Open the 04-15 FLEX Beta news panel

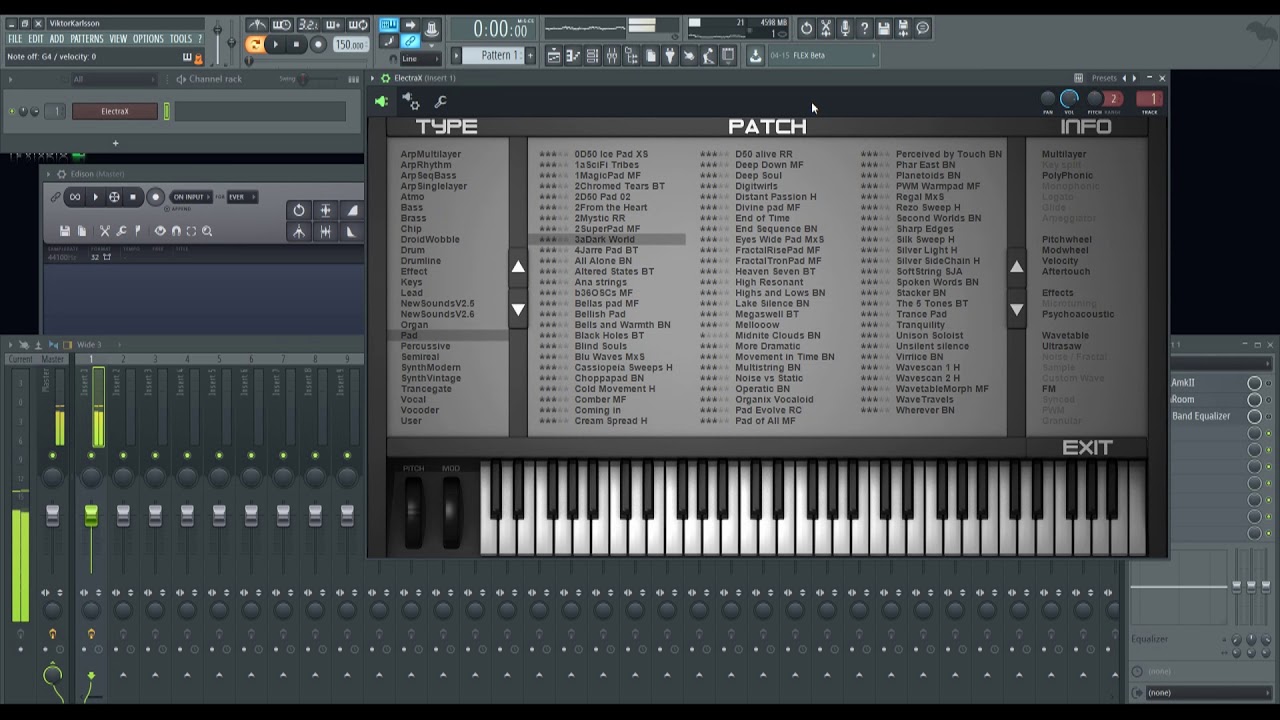pyautogui.click(x=822, y=56)
